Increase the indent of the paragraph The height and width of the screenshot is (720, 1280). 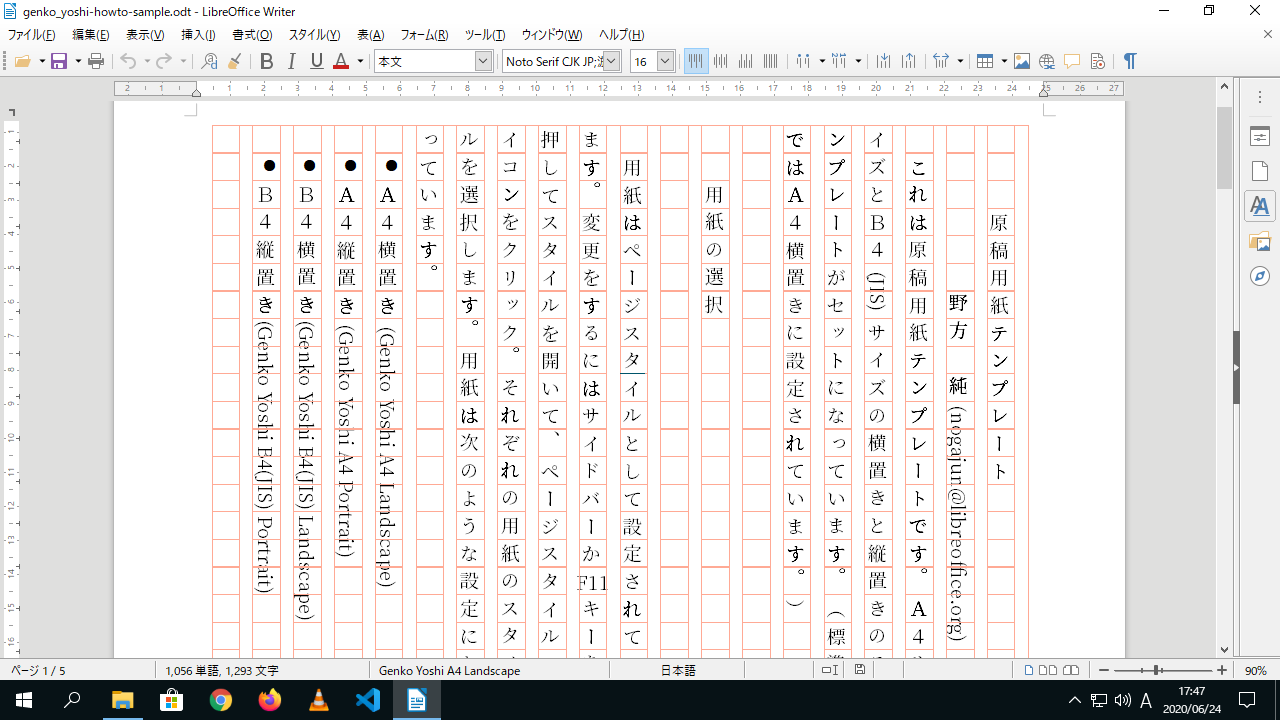point(884,61)
